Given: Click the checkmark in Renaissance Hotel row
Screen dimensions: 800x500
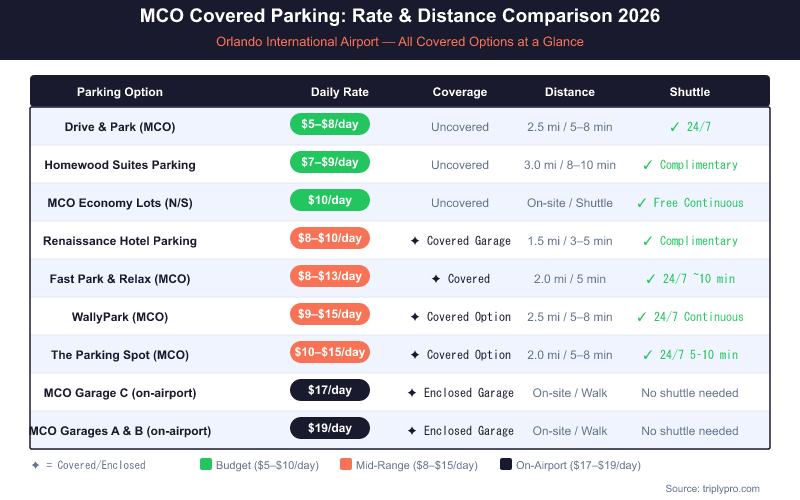Looking at the screenshot, I should click(x=647, y=241).
